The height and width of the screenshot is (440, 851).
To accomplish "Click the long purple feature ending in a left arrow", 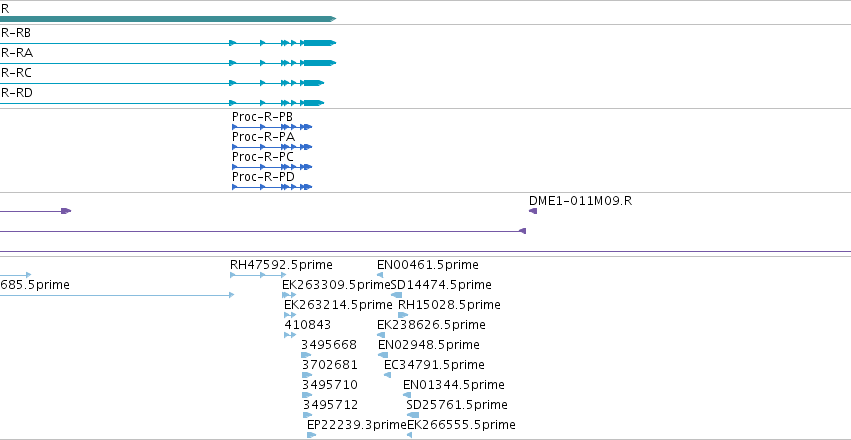I will coord(263,231).
